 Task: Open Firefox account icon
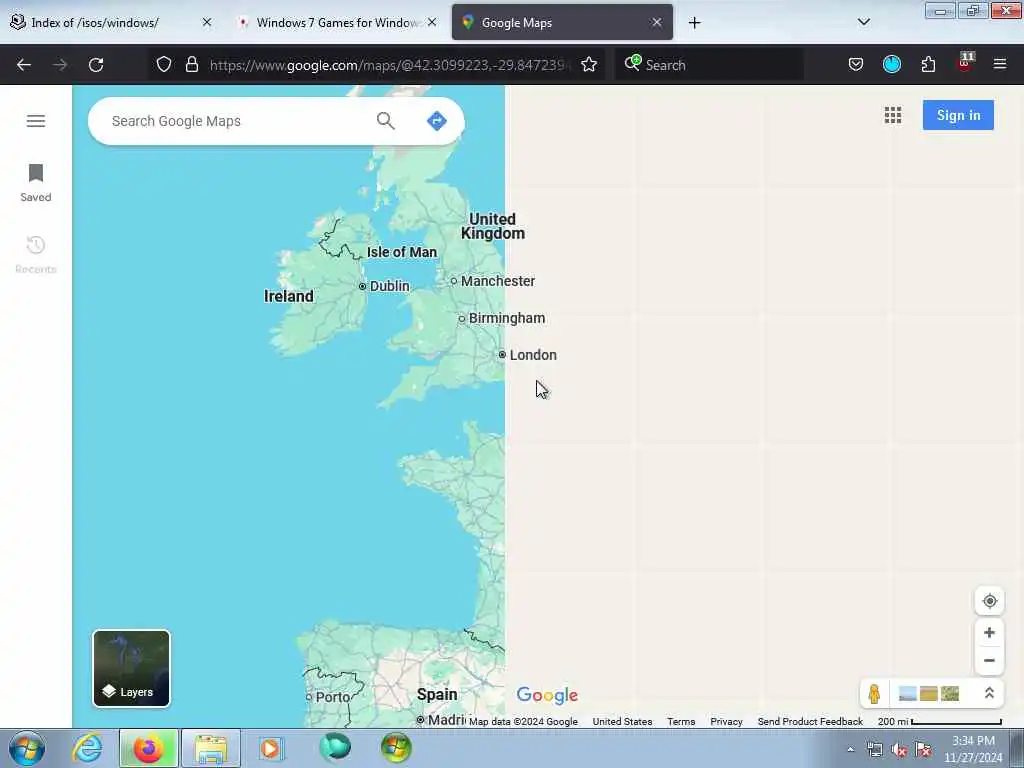click(892, 64)
